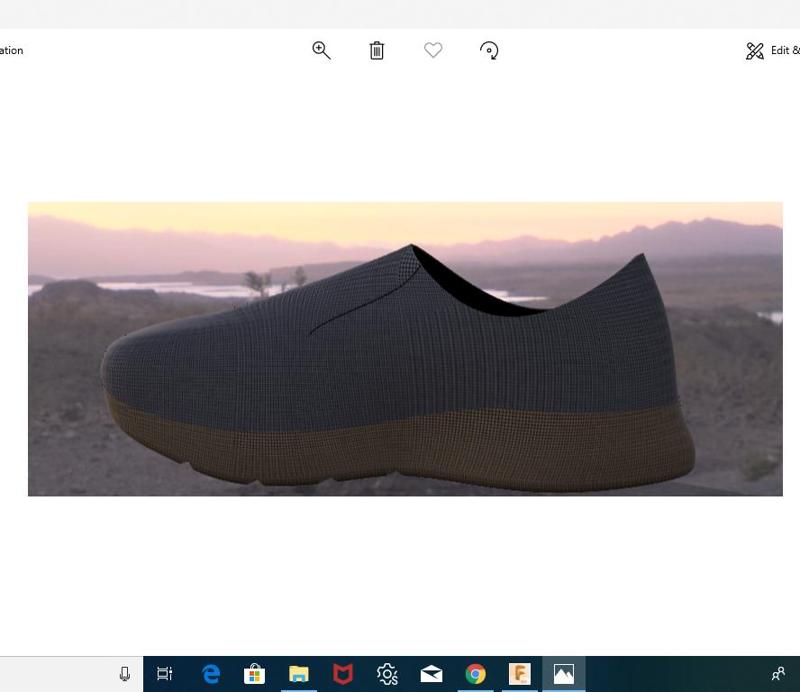Select the magnifier to adjust photo zoom

pos(320,50)
